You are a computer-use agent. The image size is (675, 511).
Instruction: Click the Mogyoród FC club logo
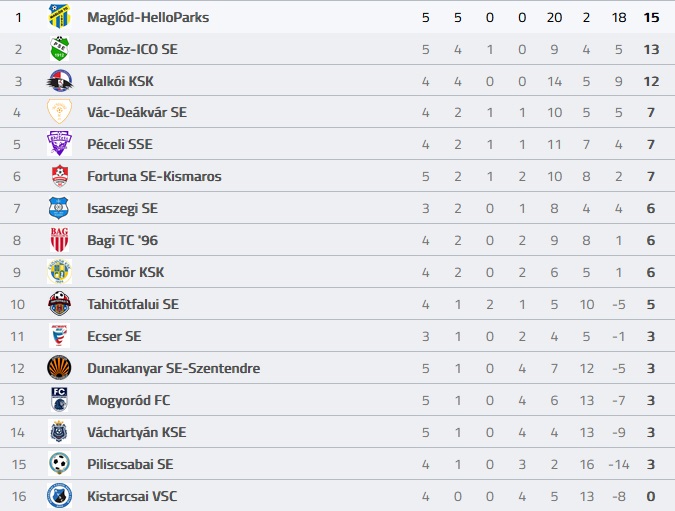59,400
